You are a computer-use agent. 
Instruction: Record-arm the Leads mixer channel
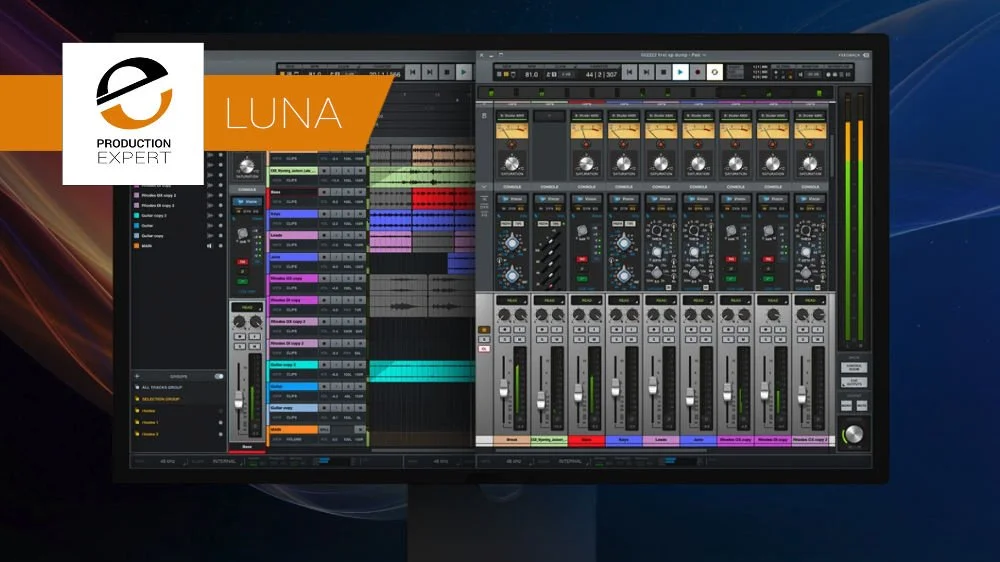(x=654, y=330)
